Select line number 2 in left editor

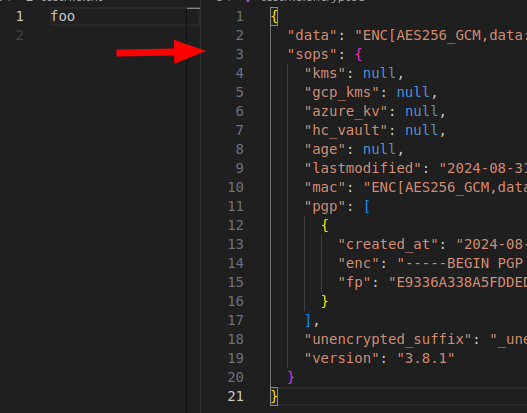click(x=20, y=35)
